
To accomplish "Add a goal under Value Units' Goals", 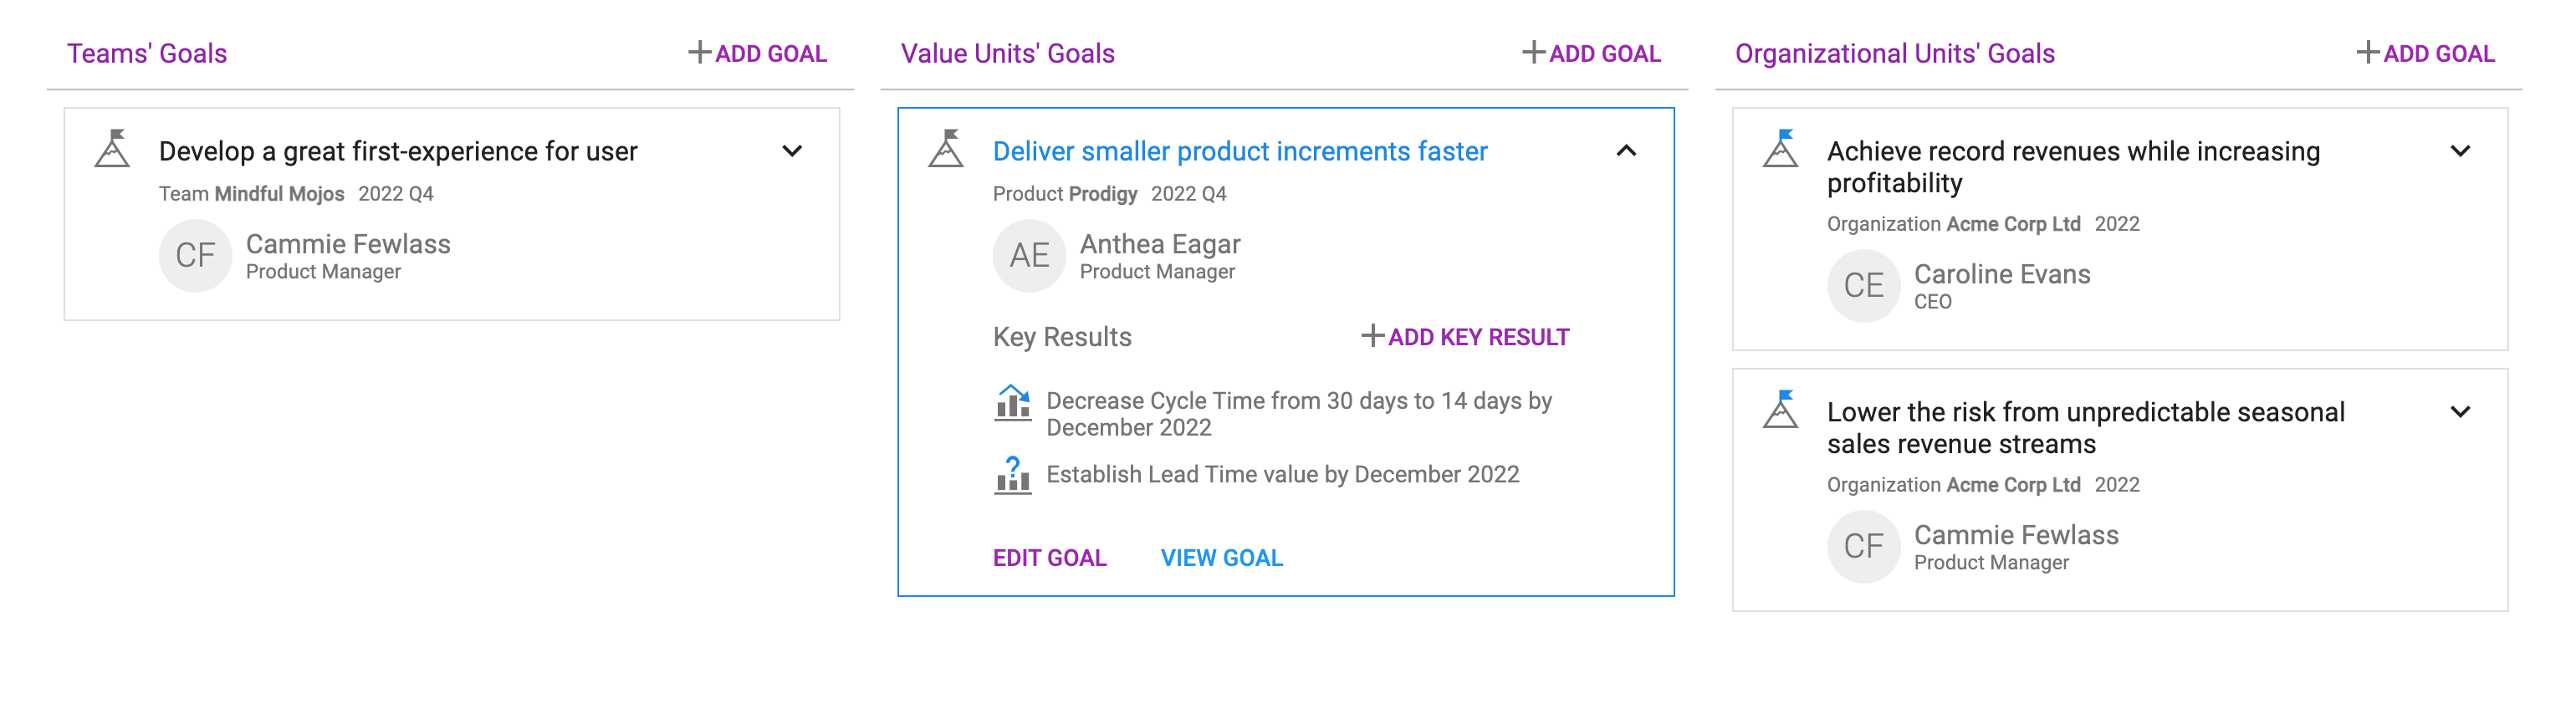I will [x=1592, y=53].
